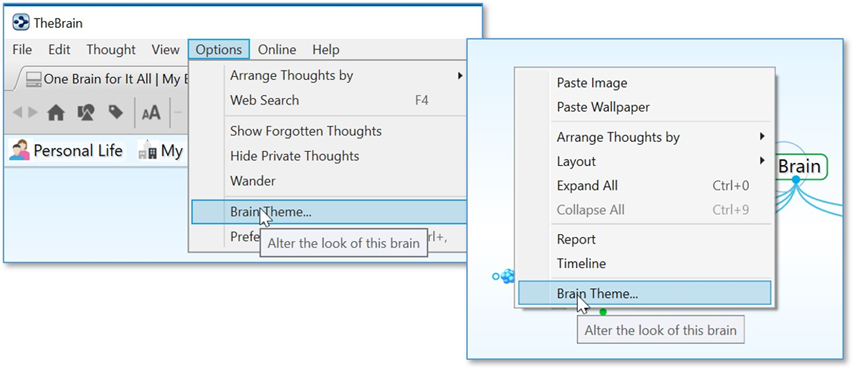
Task: Click the blue cluster thought icon
Action: point(508,276)
